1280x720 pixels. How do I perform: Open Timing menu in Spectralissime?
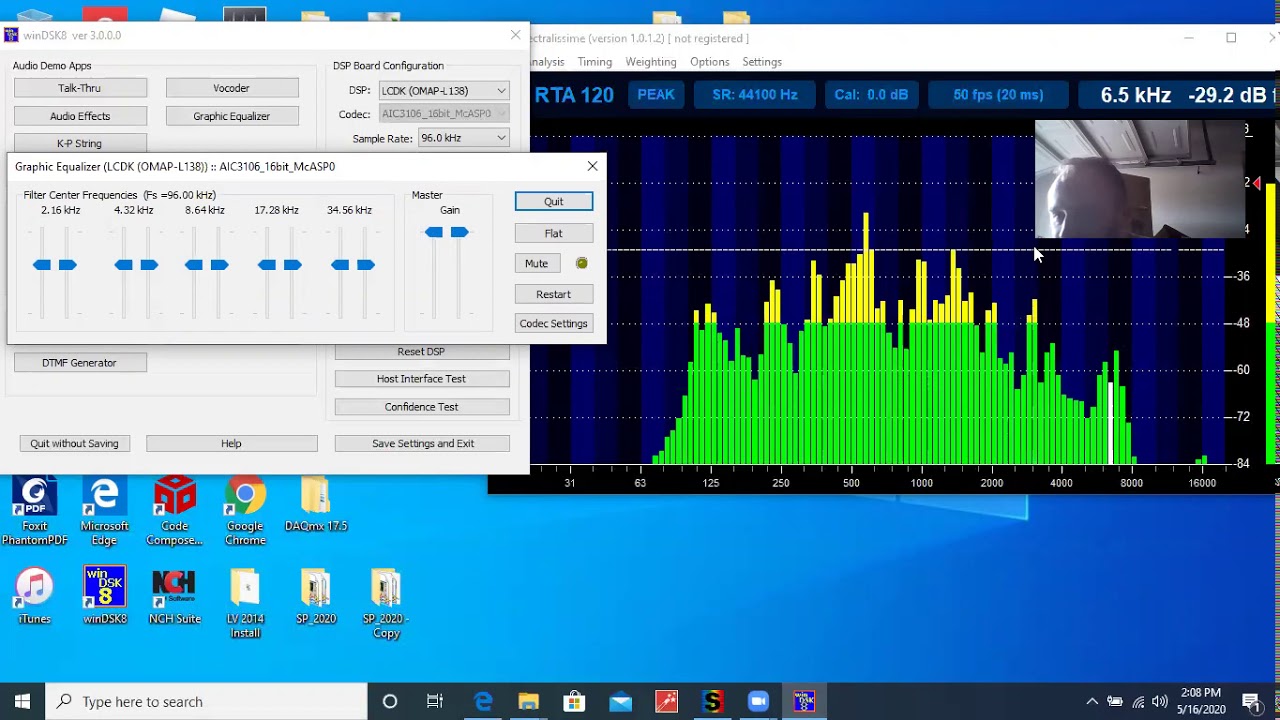click(x=594, y=62)
